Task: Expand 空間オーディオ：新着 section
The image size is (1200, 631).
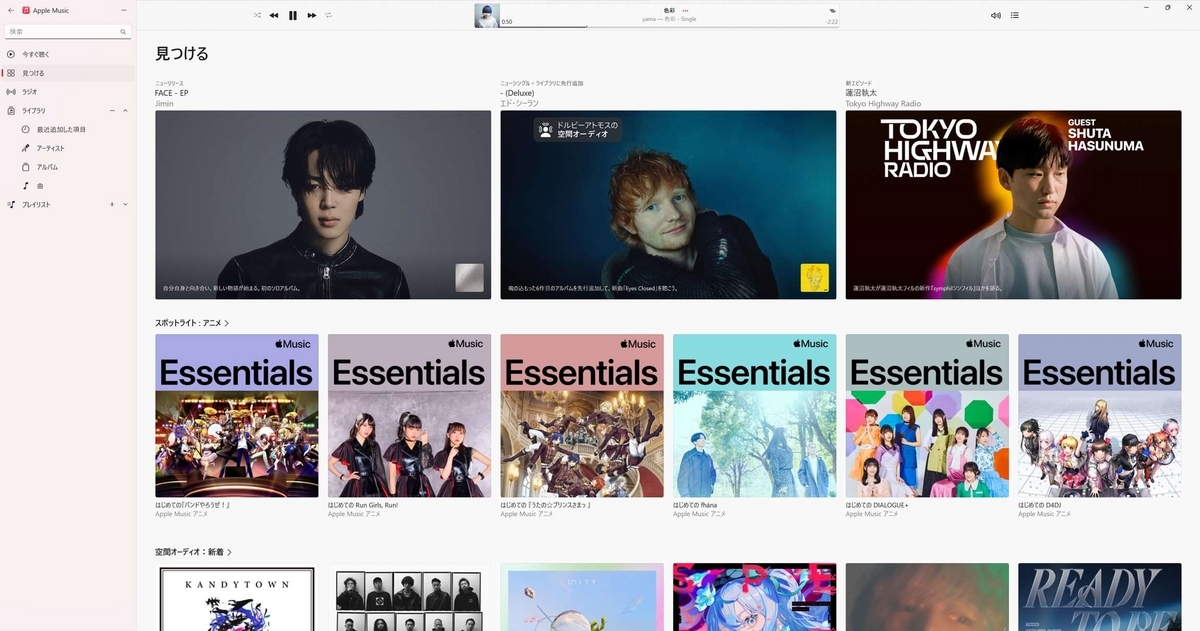Action: (x=193, y=552)
